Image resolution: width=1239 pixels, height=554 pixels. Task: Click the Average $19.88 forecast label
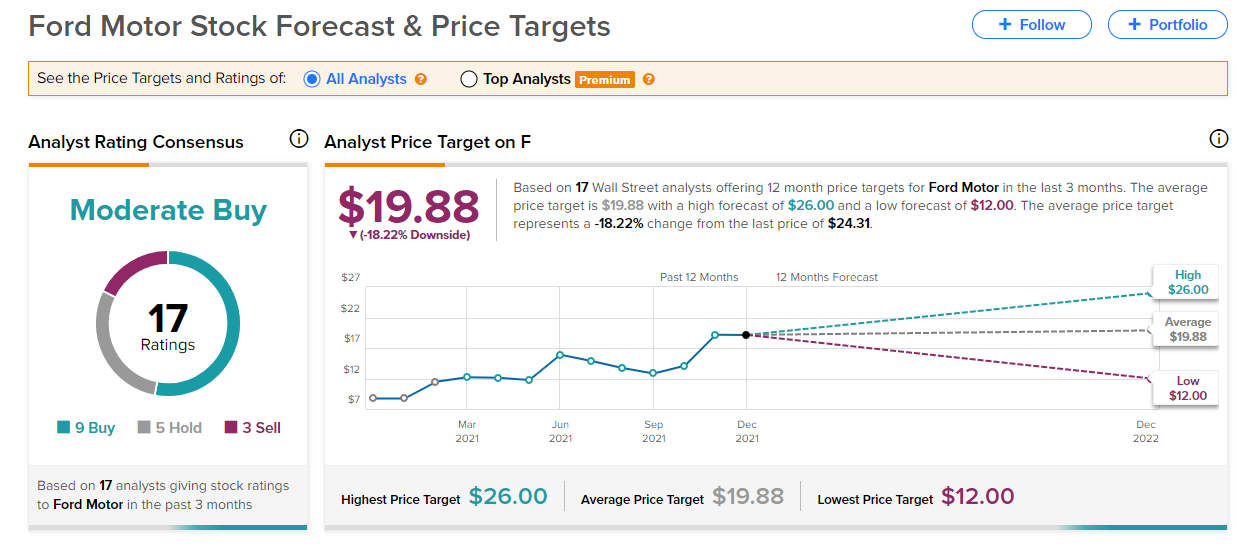[1188, 330]
